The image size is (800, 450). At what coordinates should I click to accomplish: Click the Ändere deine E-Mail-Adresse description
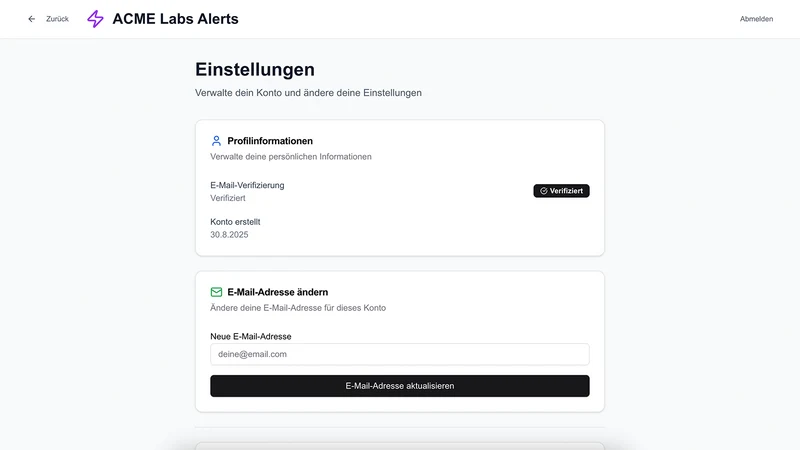click(298, 308)
